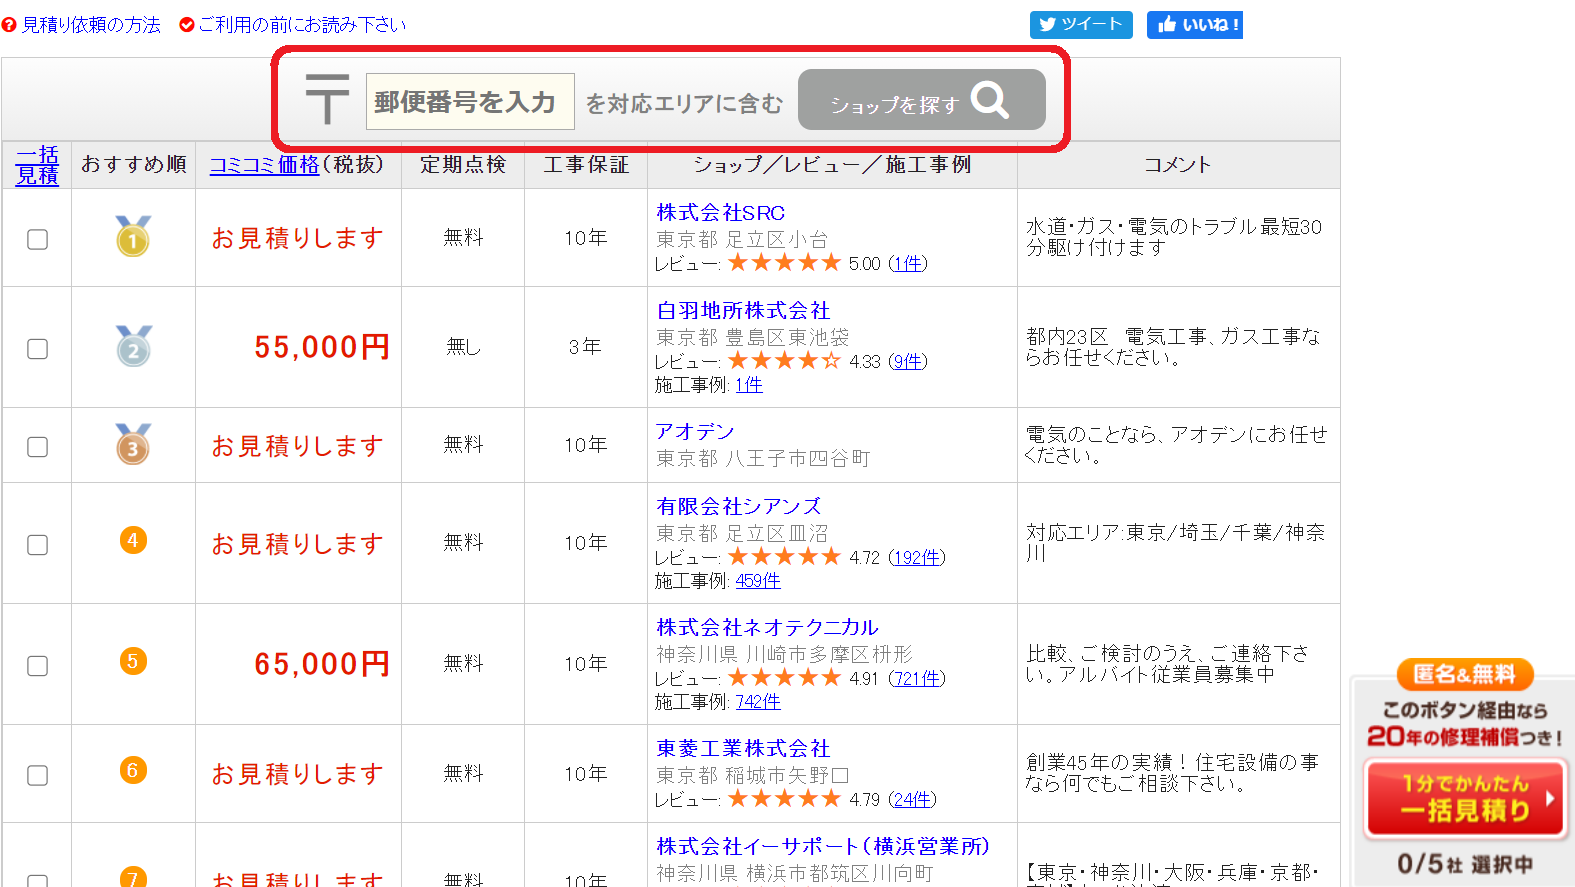Click the 4.91 star rating of ネオテクニカル
Image resolution: width=1575 pixels, height=887 pixels.
[x=784, y=678]
